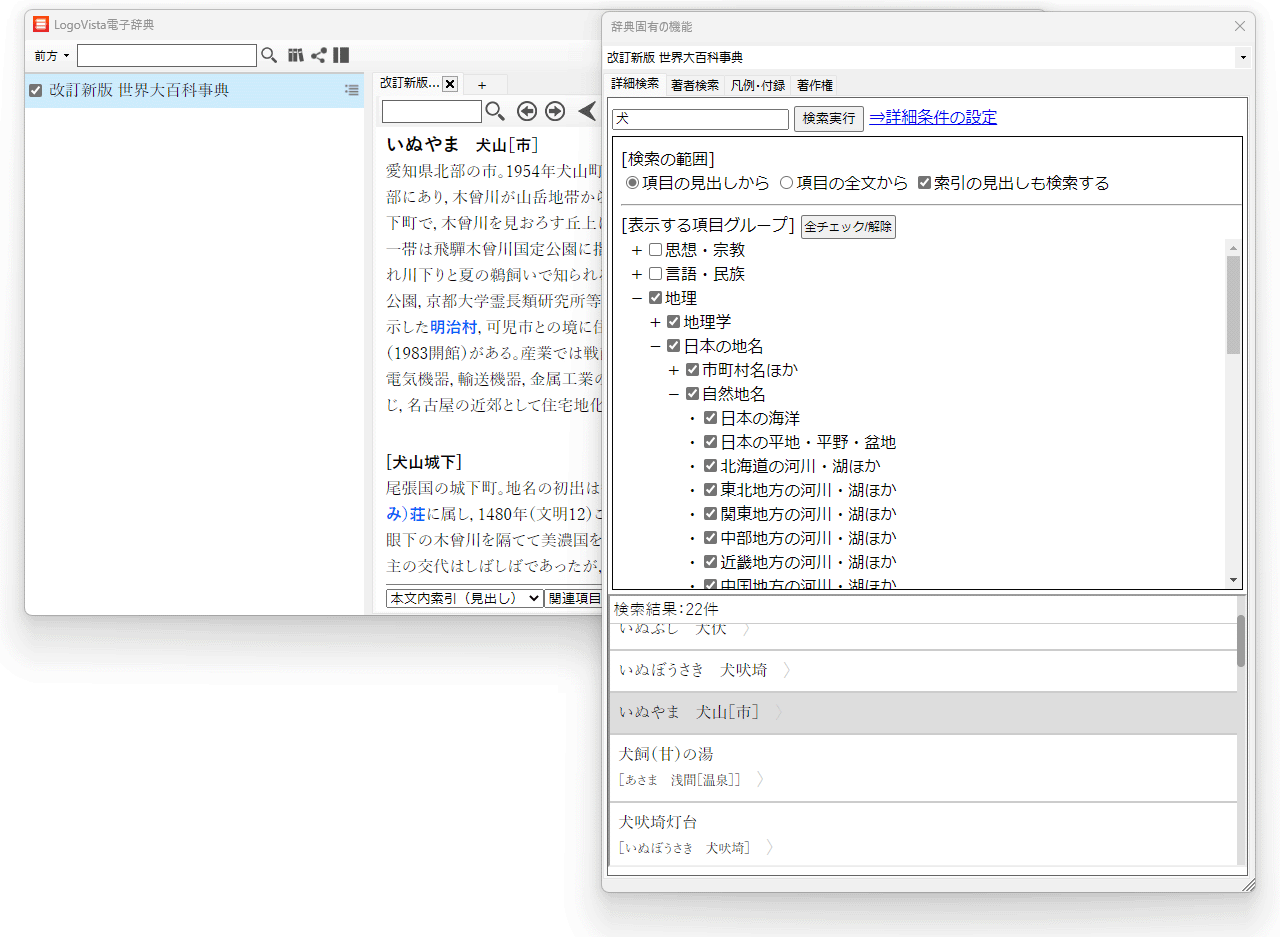Viewport: 1280px width, 937px height.
Task: Expand the 言語・民族 tree node
Action: point(636,274)
